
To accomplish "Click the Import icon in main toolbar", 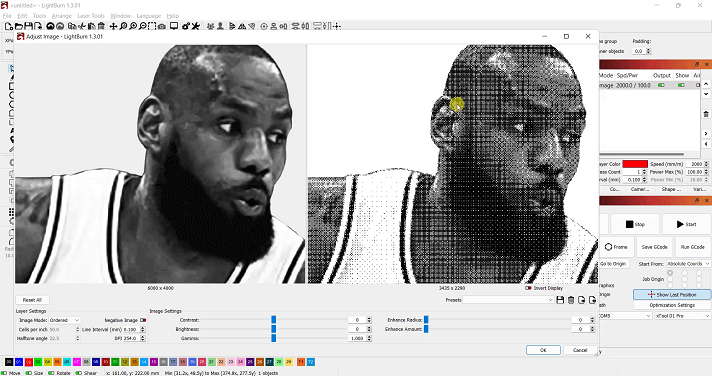I will click(38, 26).
